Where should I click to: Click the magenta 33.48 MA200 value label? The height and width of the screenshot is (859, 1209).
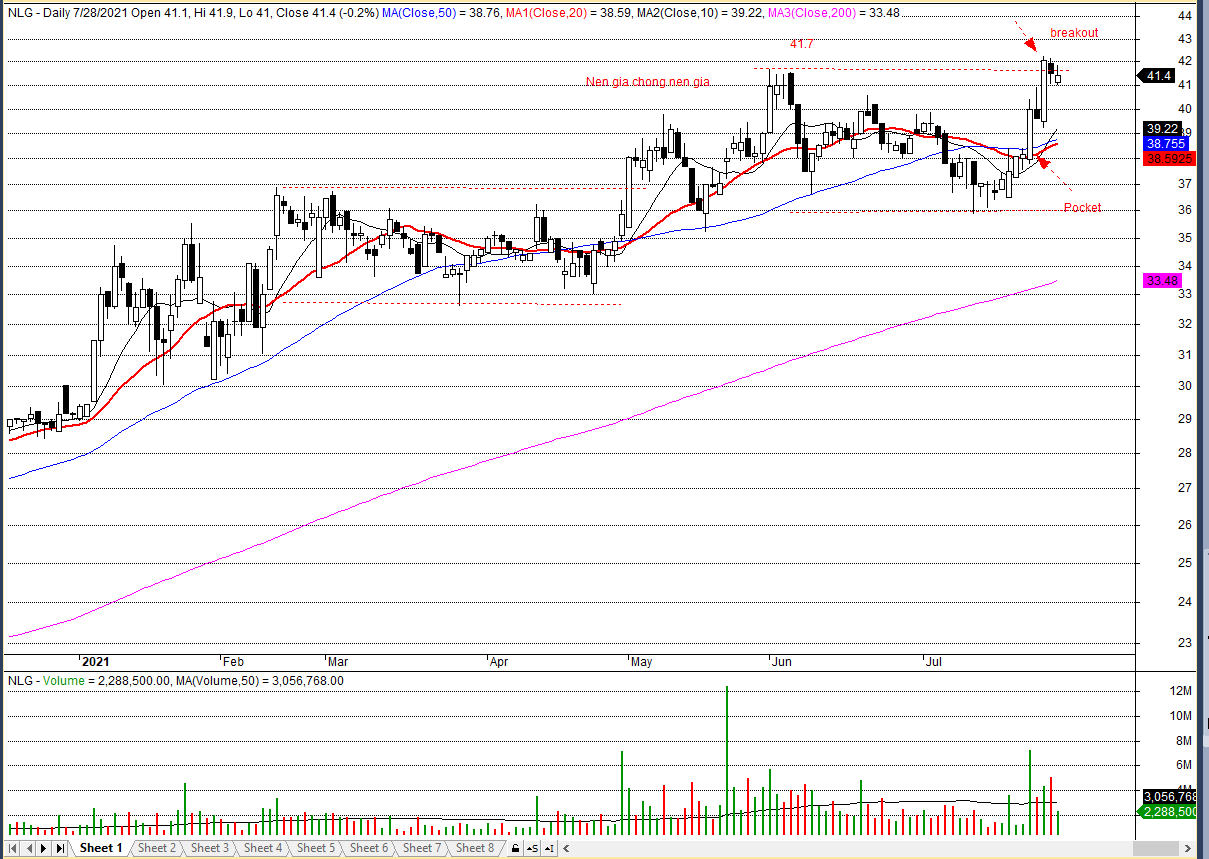point(1160,282)
